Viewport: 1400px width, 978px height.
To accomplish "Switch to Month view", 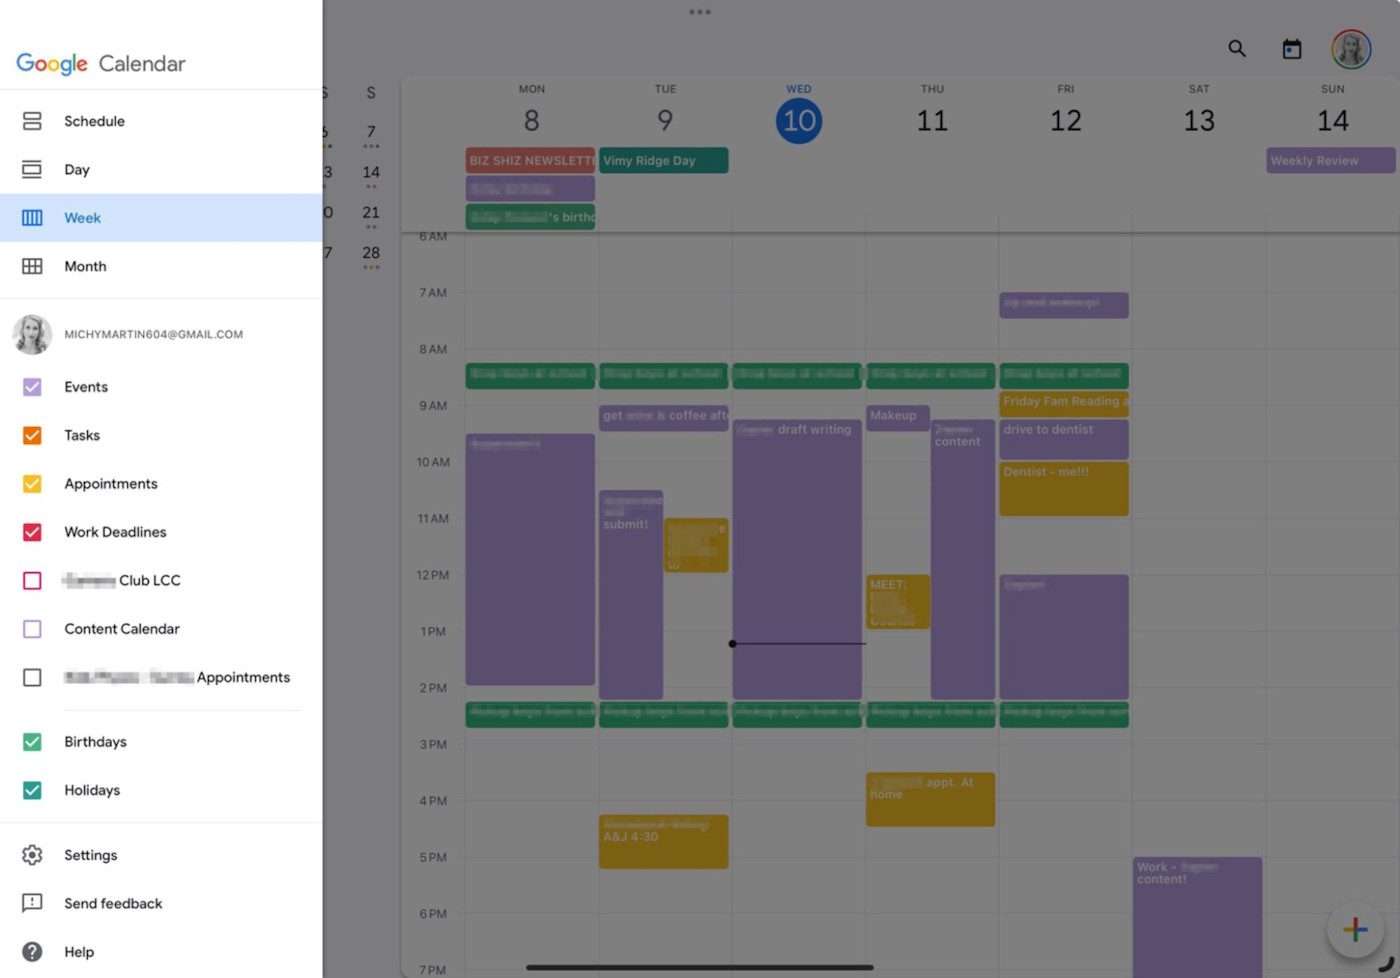I will (161, 266).
